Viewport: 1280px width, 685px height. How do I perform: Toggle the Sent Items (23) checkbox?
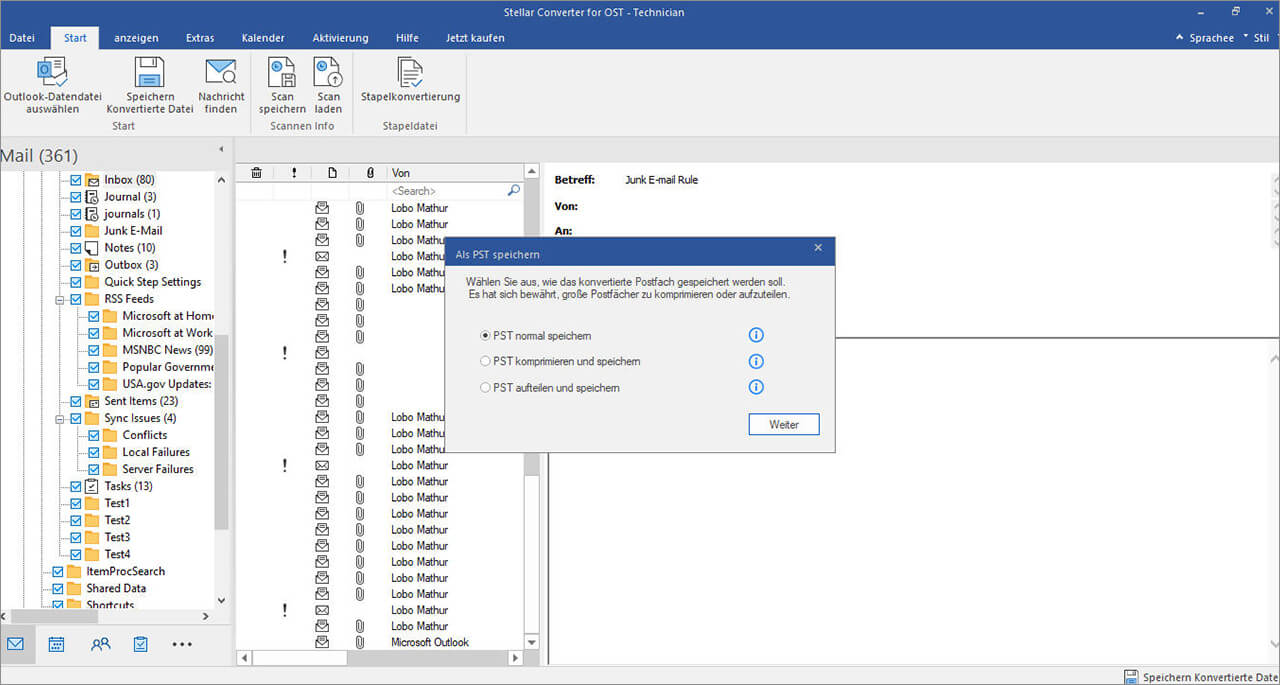point(76,401)
